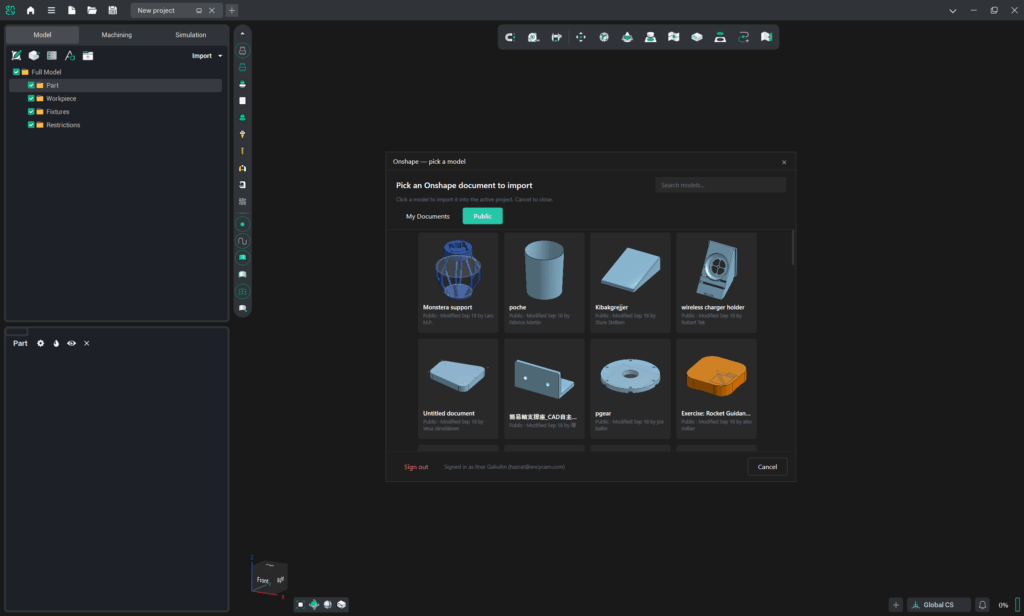Viewport: 1024px width, 616px height.
Task: Click the Onshape dialog vertical scrollbar
Action: (x=793, y=247)
